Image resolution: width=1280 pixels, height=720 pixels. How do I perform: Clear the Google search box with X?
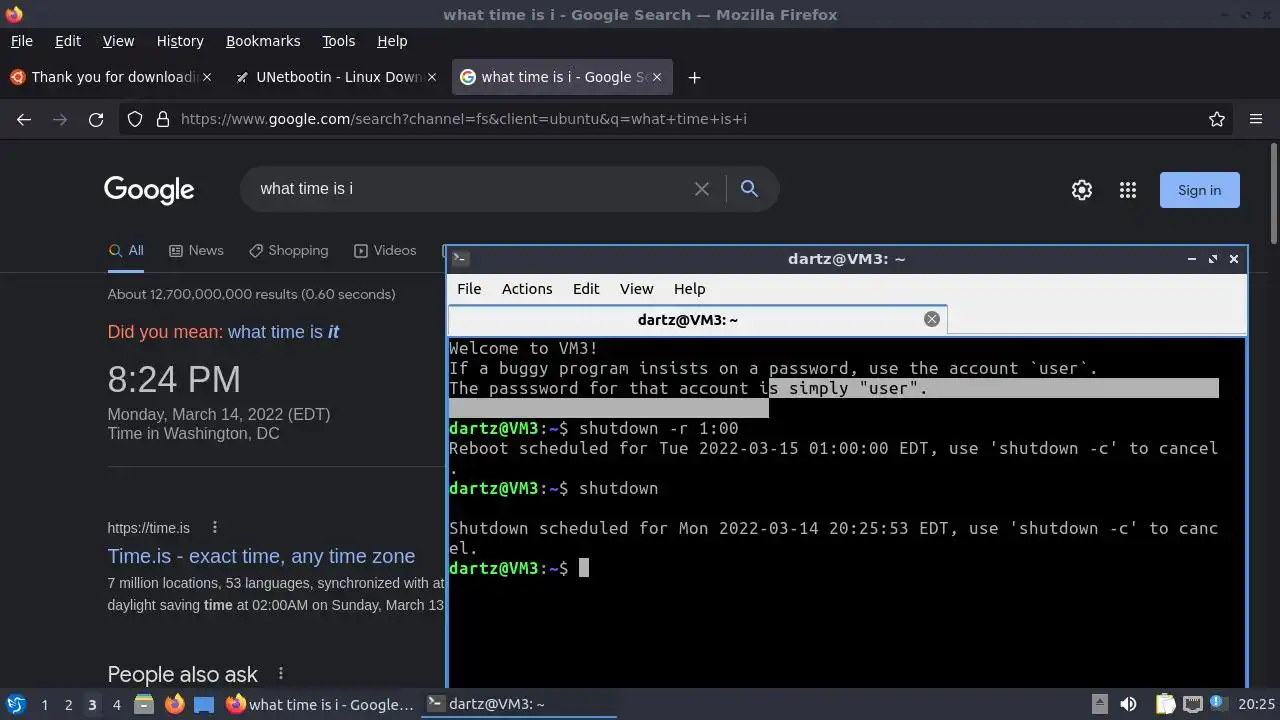[702, 189]
